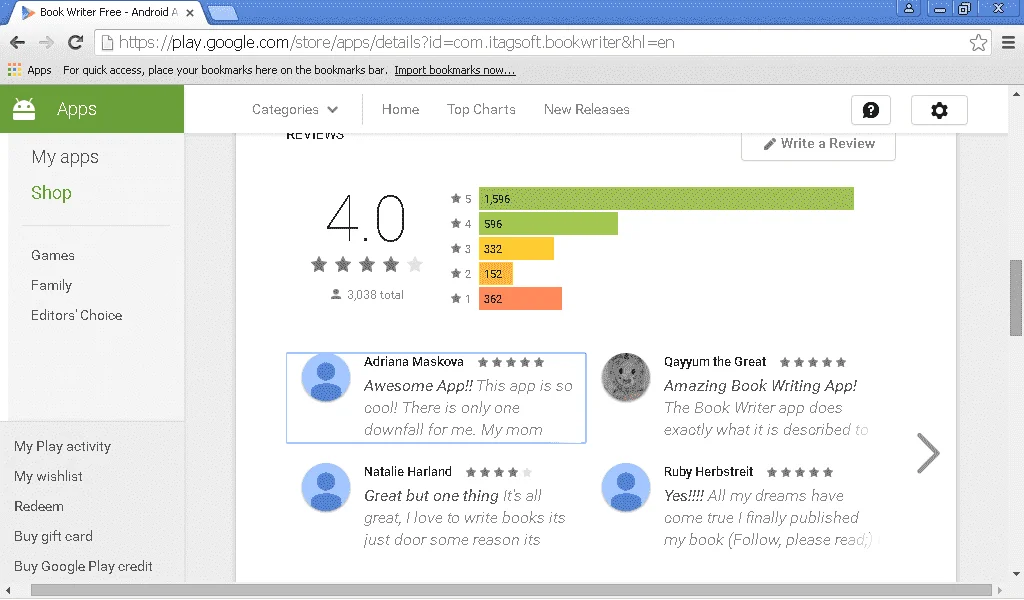
Task: Click the vertical scrollbar thumb
Action: point(1016,298)
